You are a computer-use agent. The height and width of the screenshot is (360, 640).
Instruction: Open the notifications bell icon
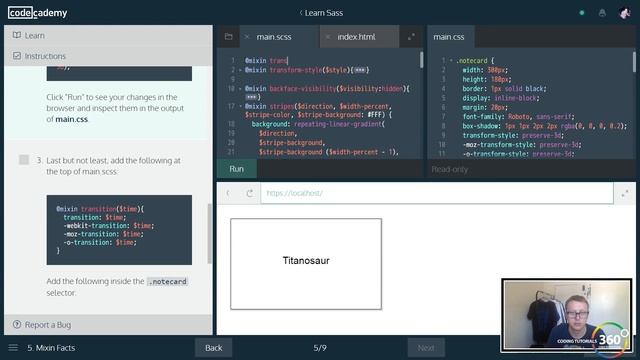(602, 13)
